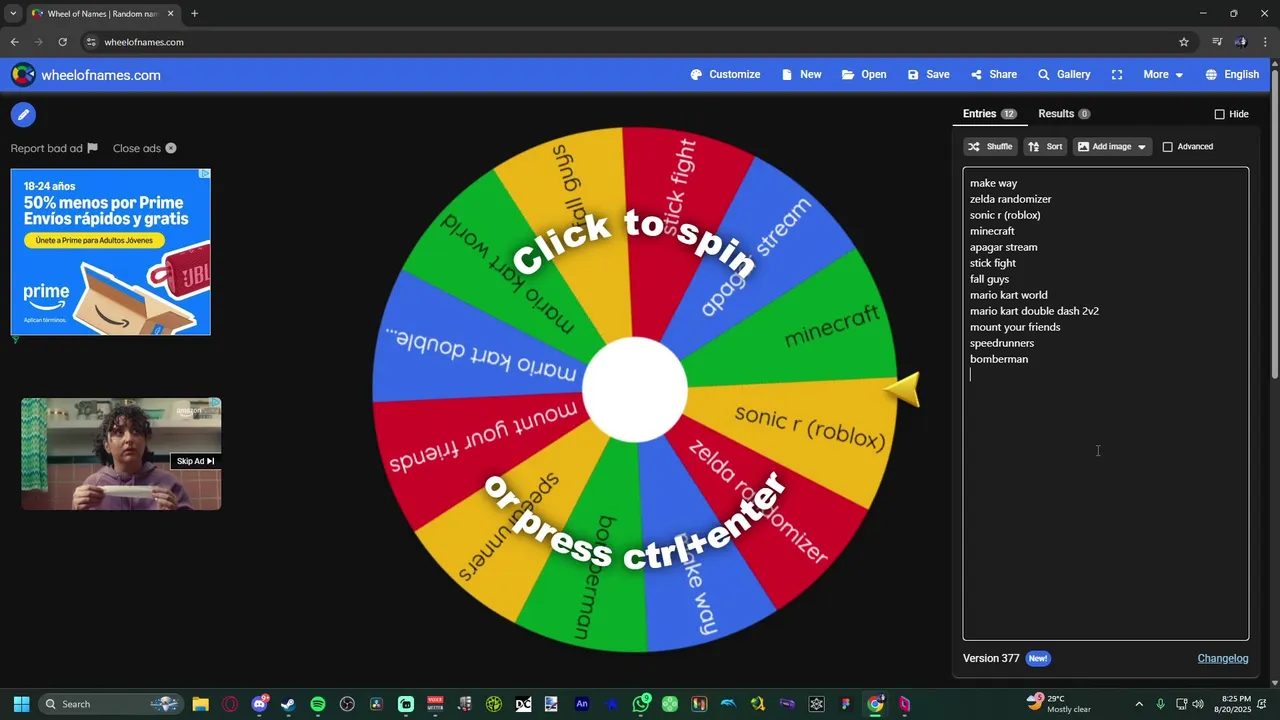Click the blue pencil edit button
This screenshot has width=1280, height=720.
(23, 115)
